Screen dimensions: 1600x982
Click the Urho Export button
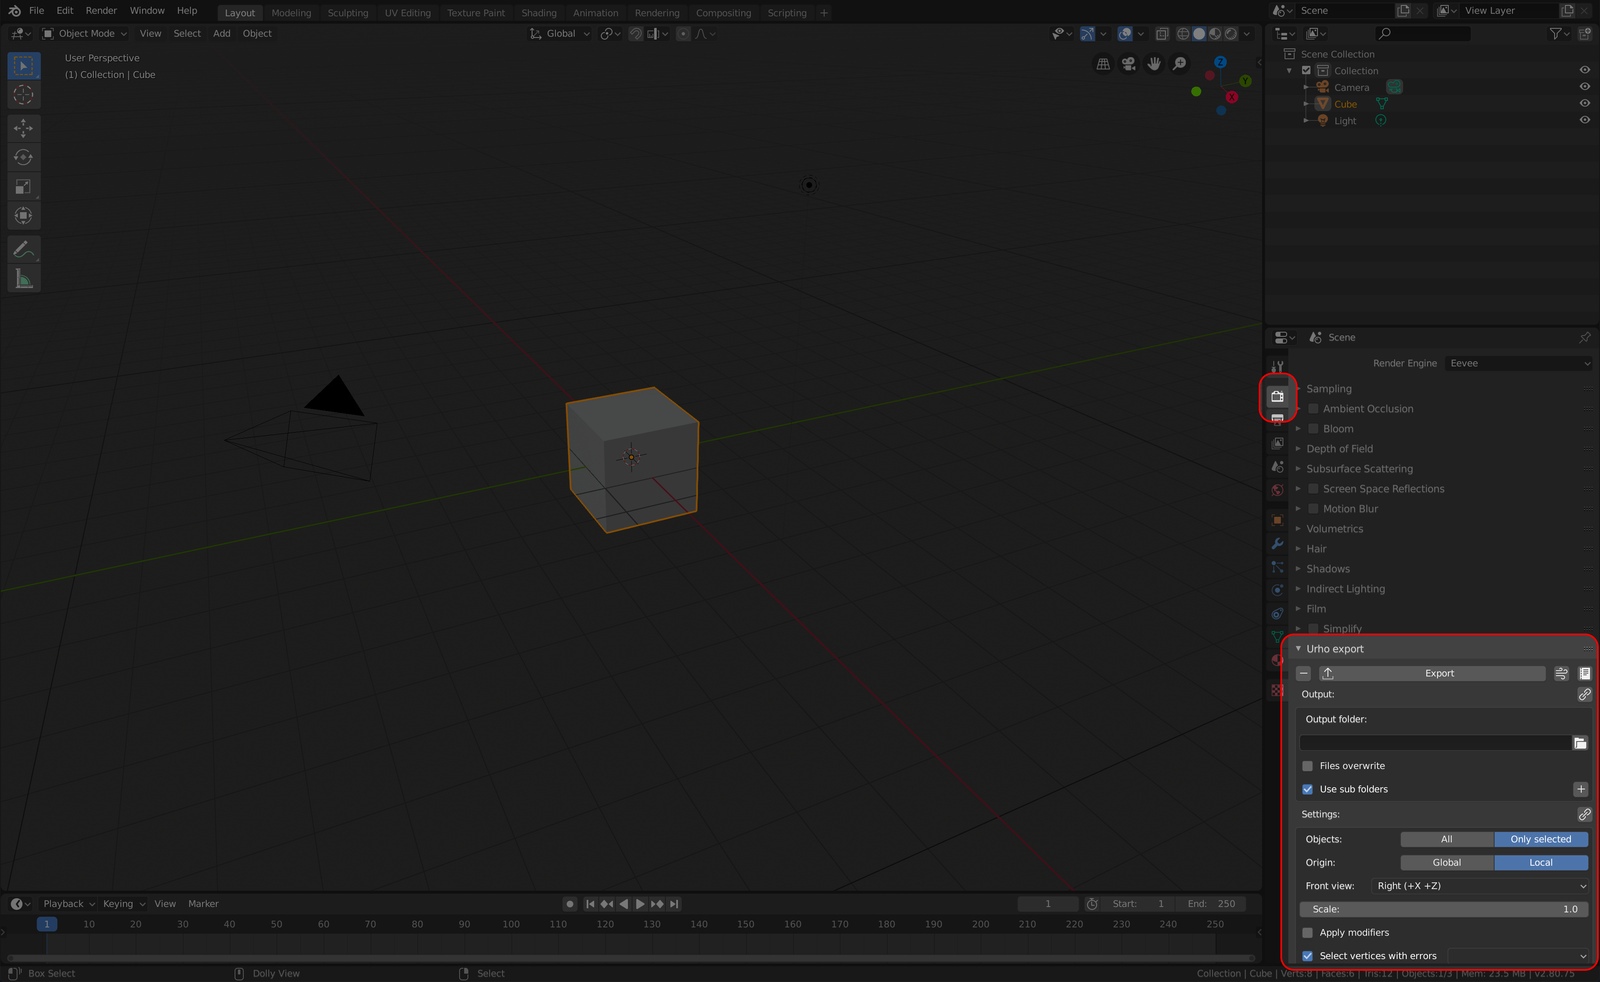tap(1432, 674)
